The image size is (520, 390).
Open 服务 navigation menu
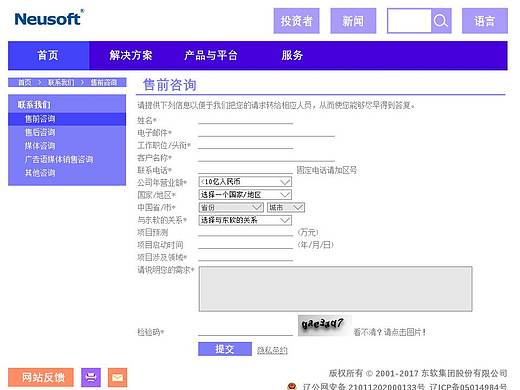click(292, 55)
